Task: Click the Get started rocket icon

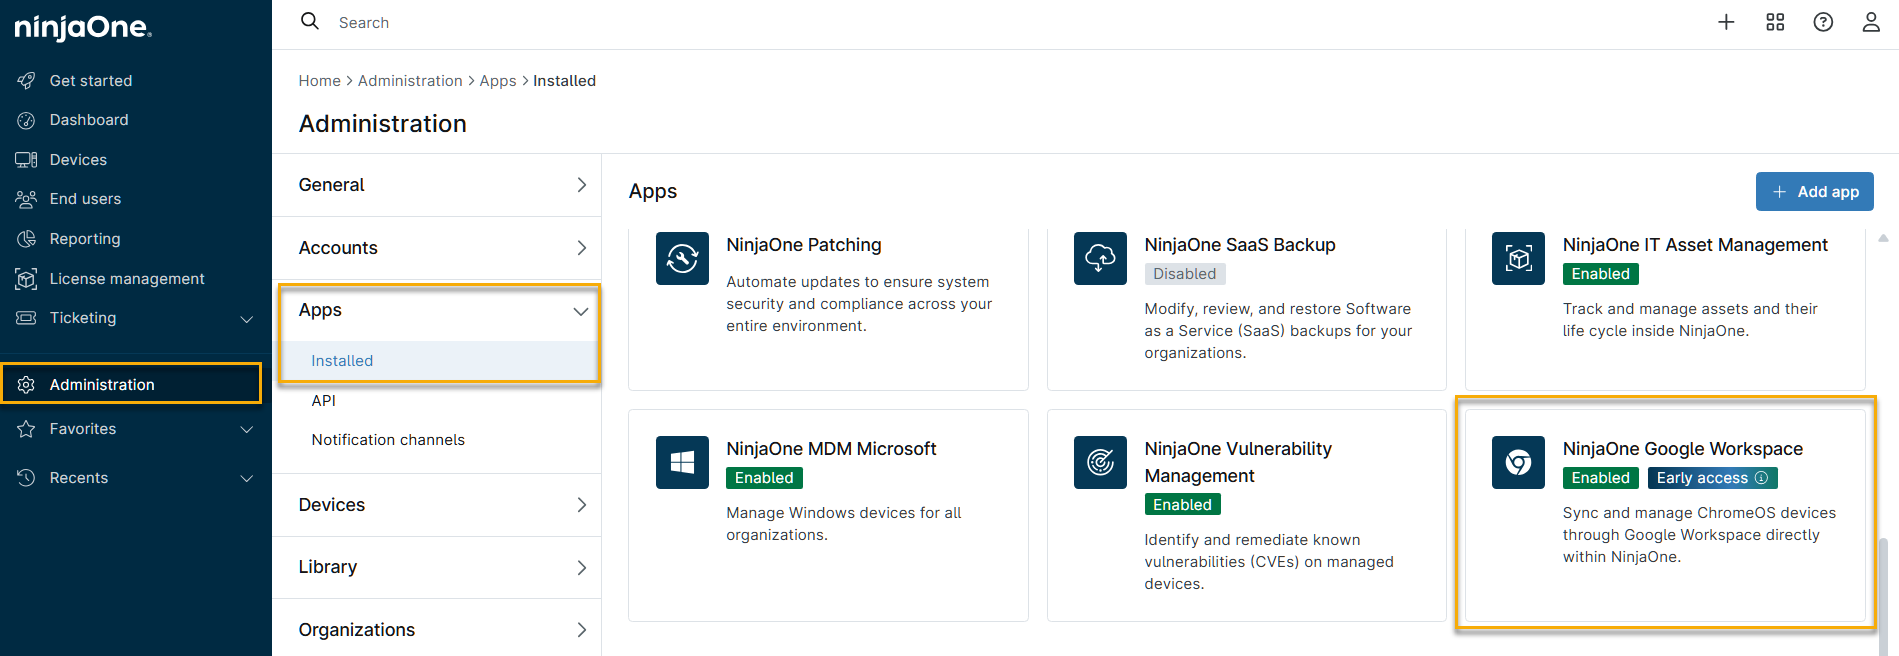Action: point(26,80)
